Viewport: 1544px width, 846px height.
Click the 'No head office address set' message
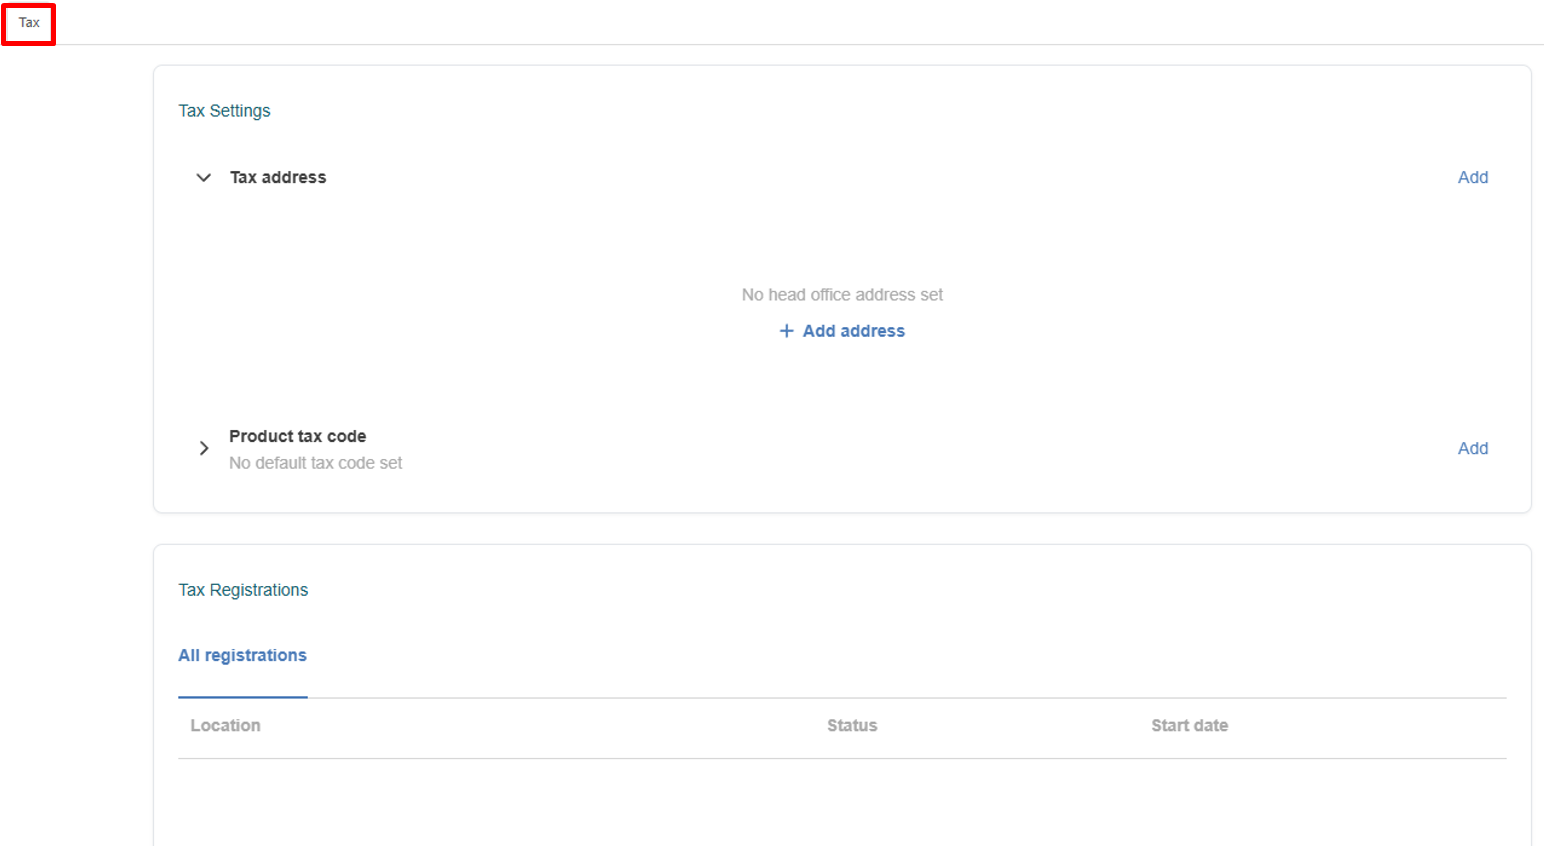(x=842, y=295)
